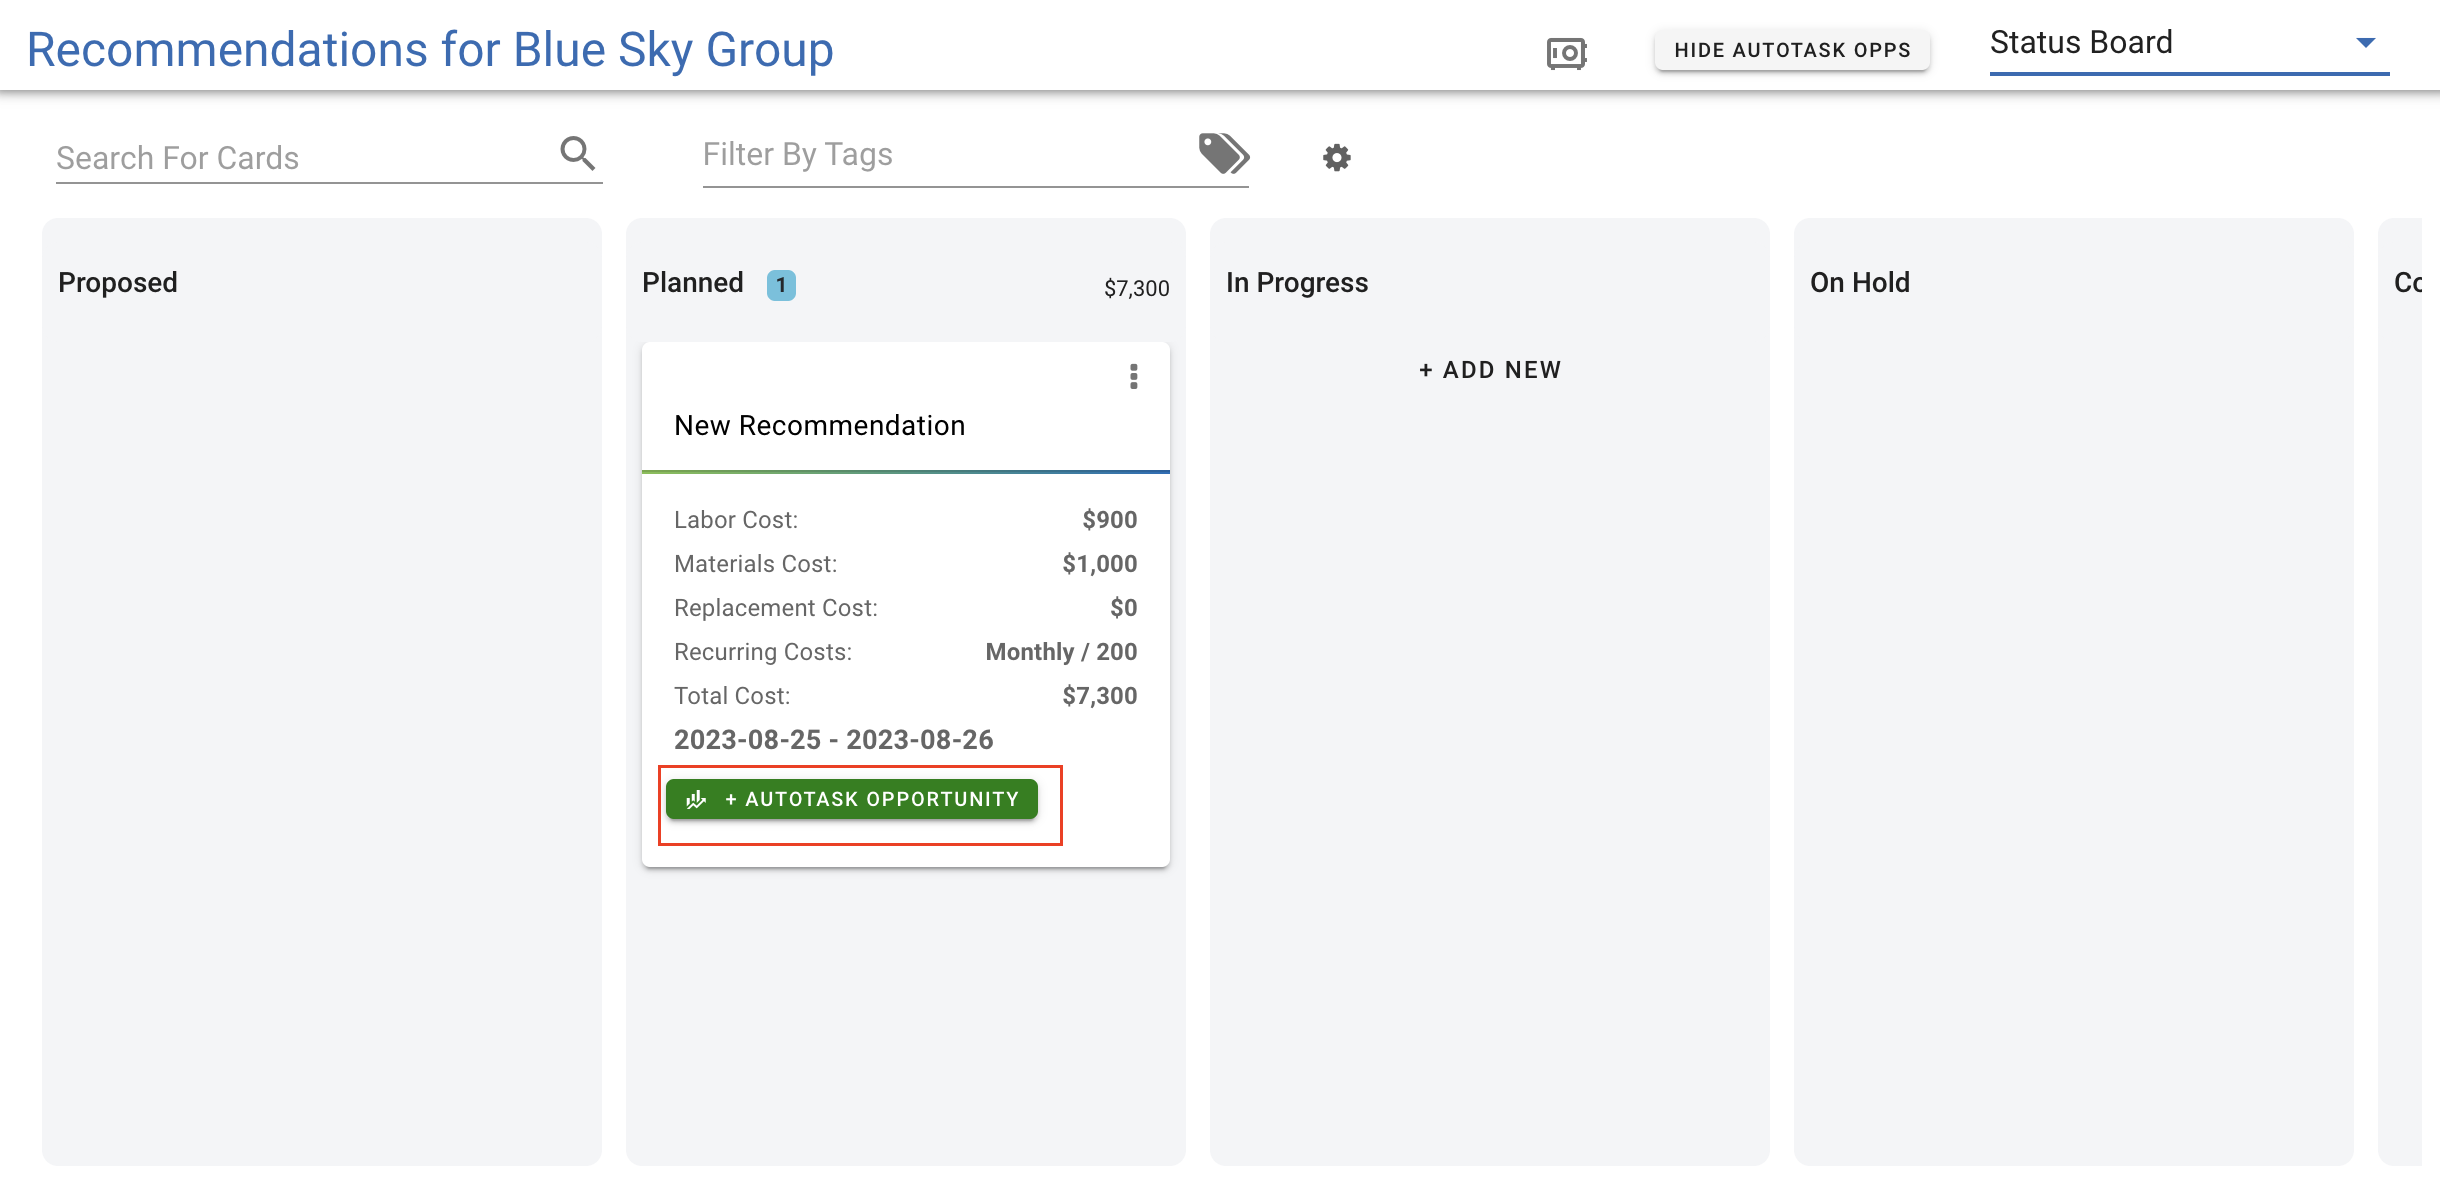Click the search magnifier icon

[577, 153]
